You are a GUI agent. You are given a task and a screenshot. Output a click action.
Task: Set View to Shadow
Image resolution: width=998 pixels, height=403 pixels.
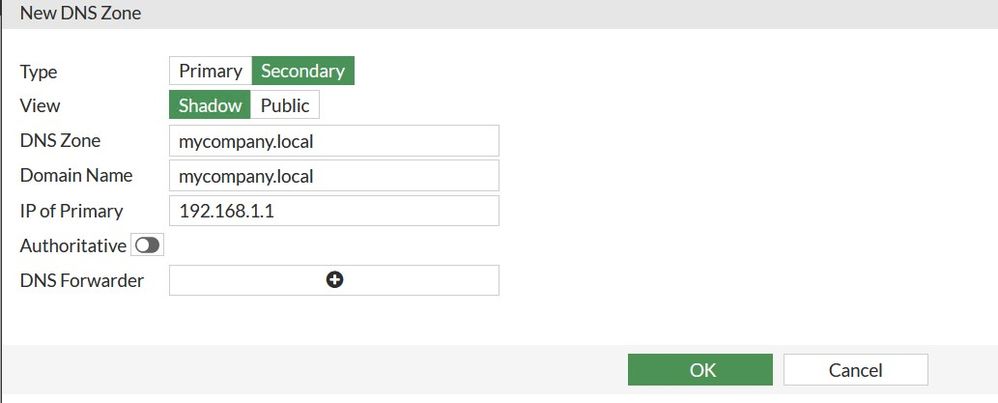[x=210, y=105]
